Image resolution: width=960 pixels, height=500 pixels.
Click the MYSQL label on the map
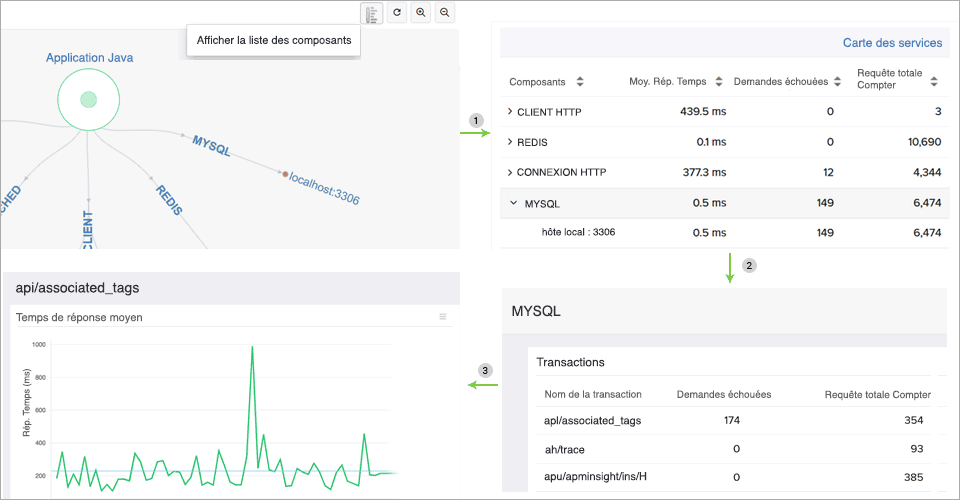coord(212,146)
